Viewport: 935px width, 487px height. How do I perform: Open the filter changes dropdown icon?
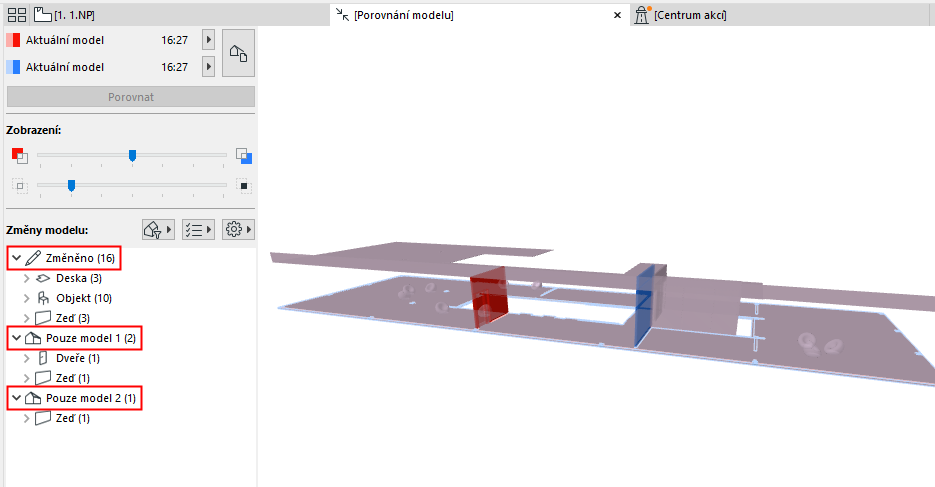pos(158,229)
